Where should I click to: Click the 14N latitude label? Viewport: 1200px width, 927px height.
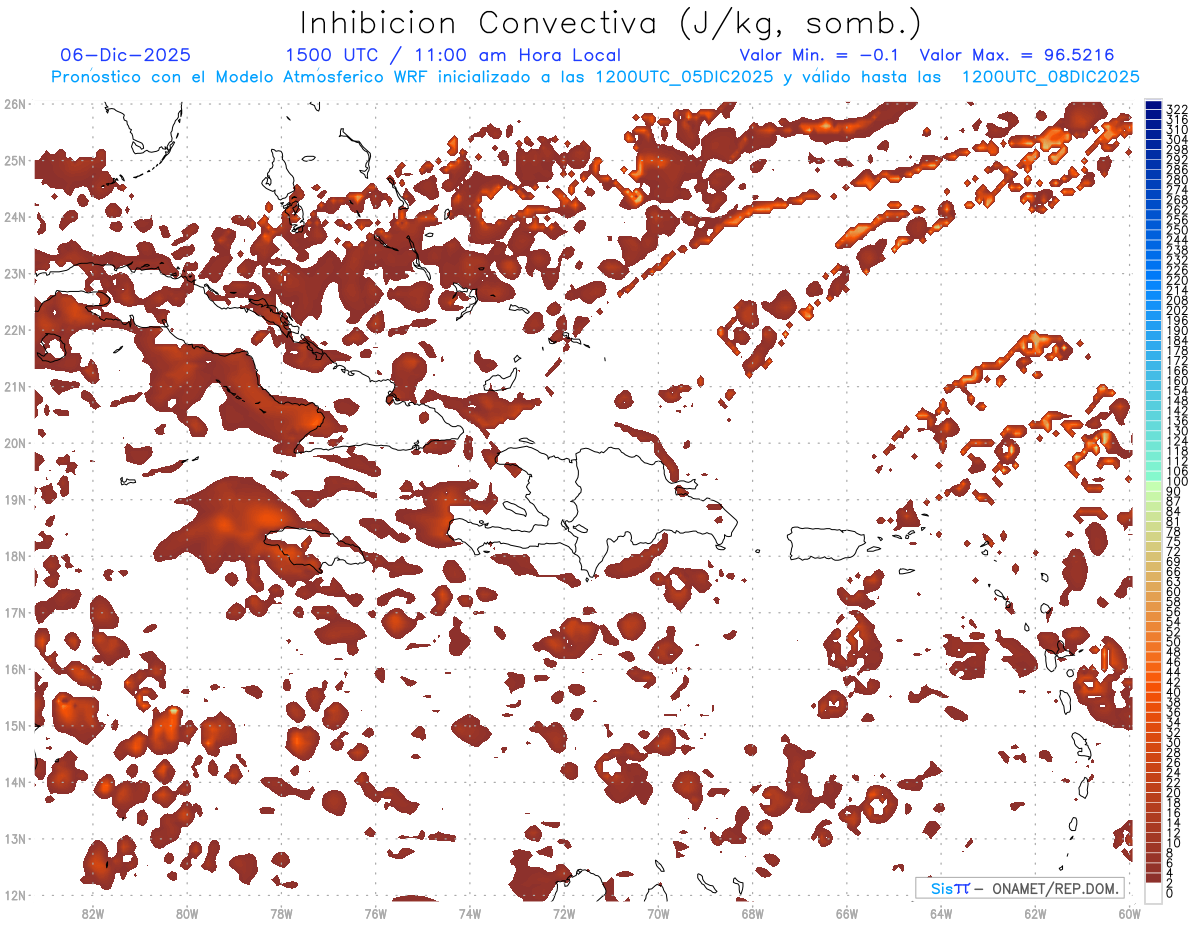click(14, 782)
